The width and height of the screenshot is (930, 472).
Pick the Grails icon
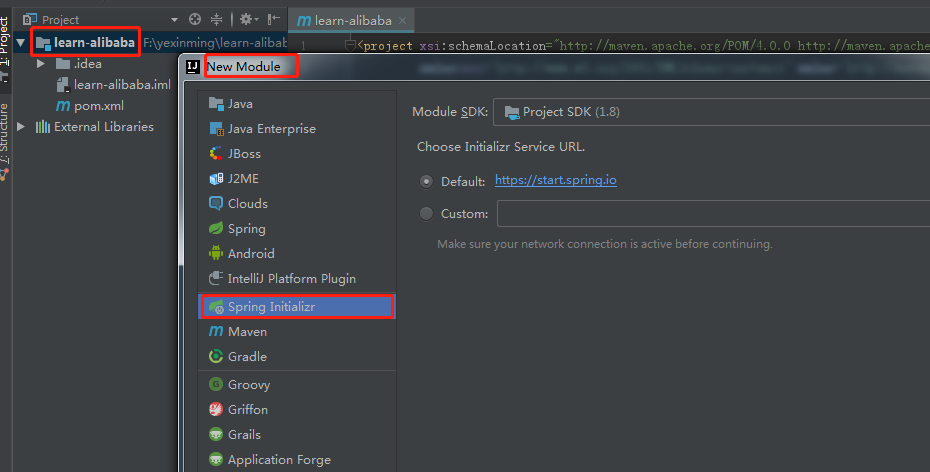(216, 434)
